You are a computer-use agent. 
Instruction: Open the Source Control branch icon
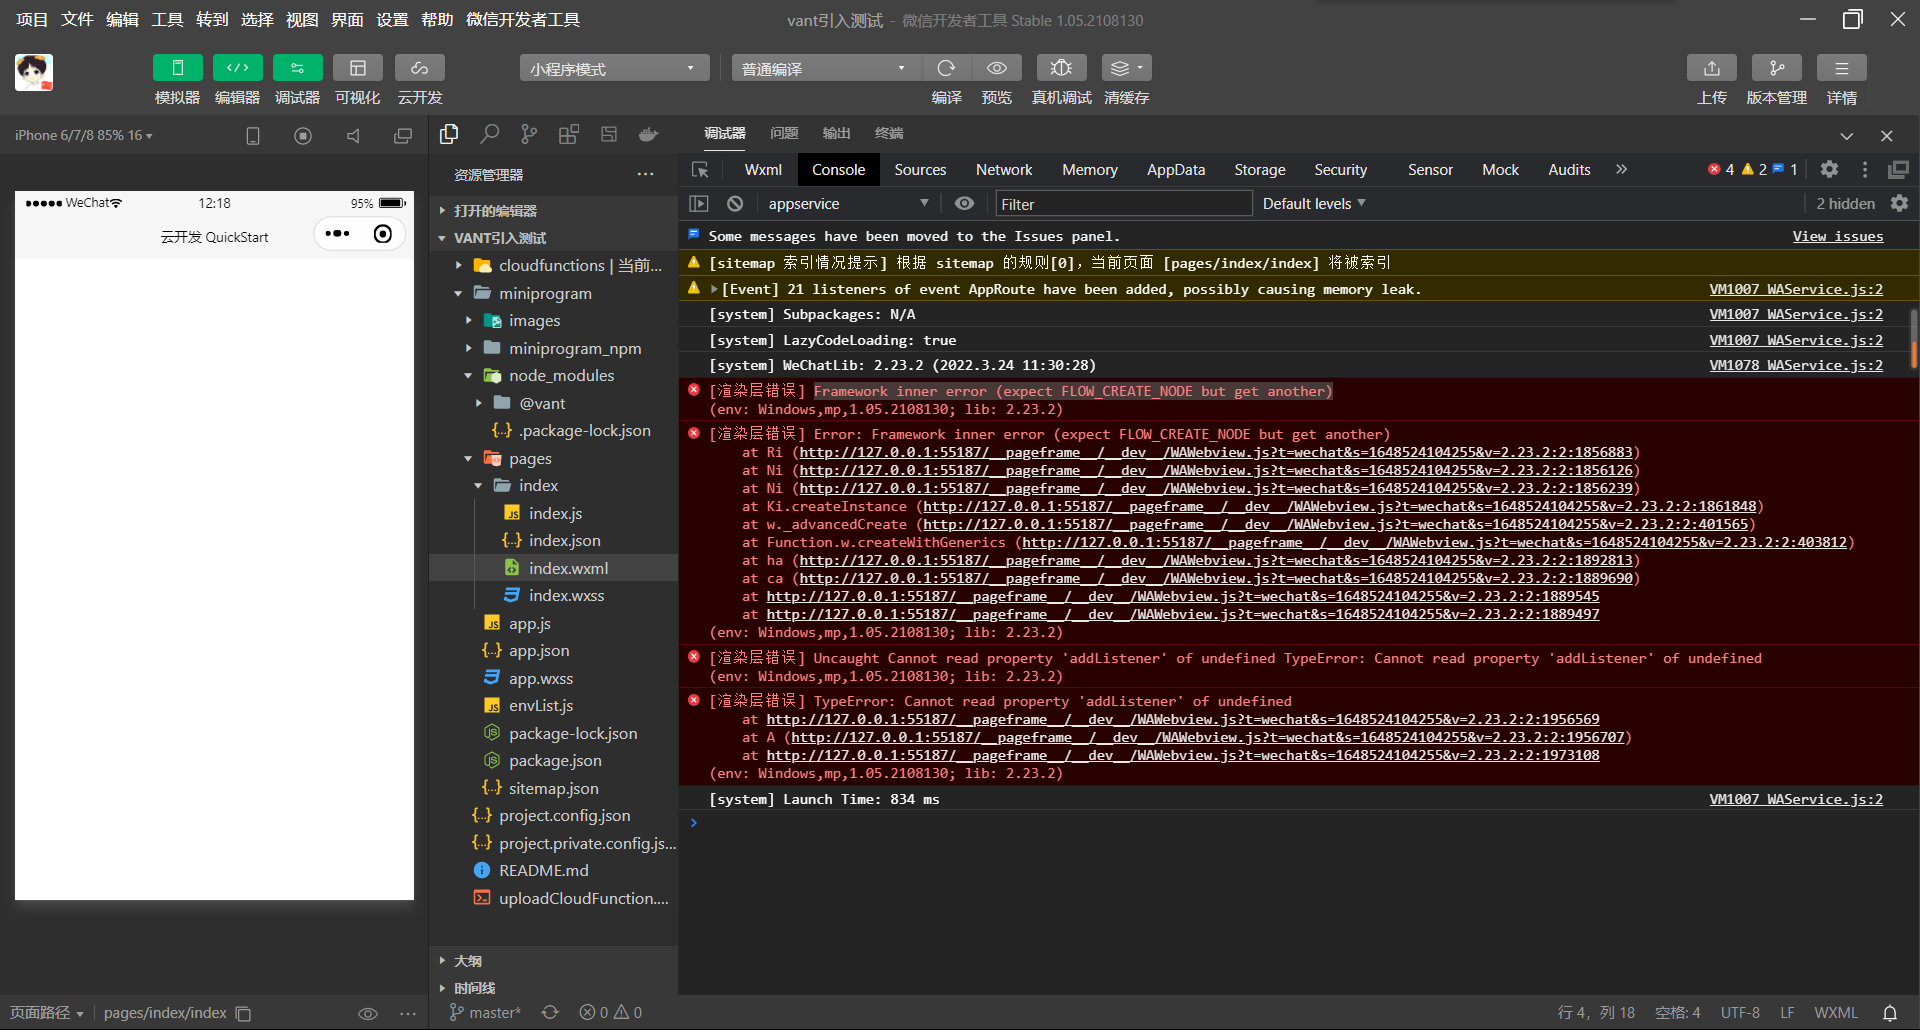[529, 134]
